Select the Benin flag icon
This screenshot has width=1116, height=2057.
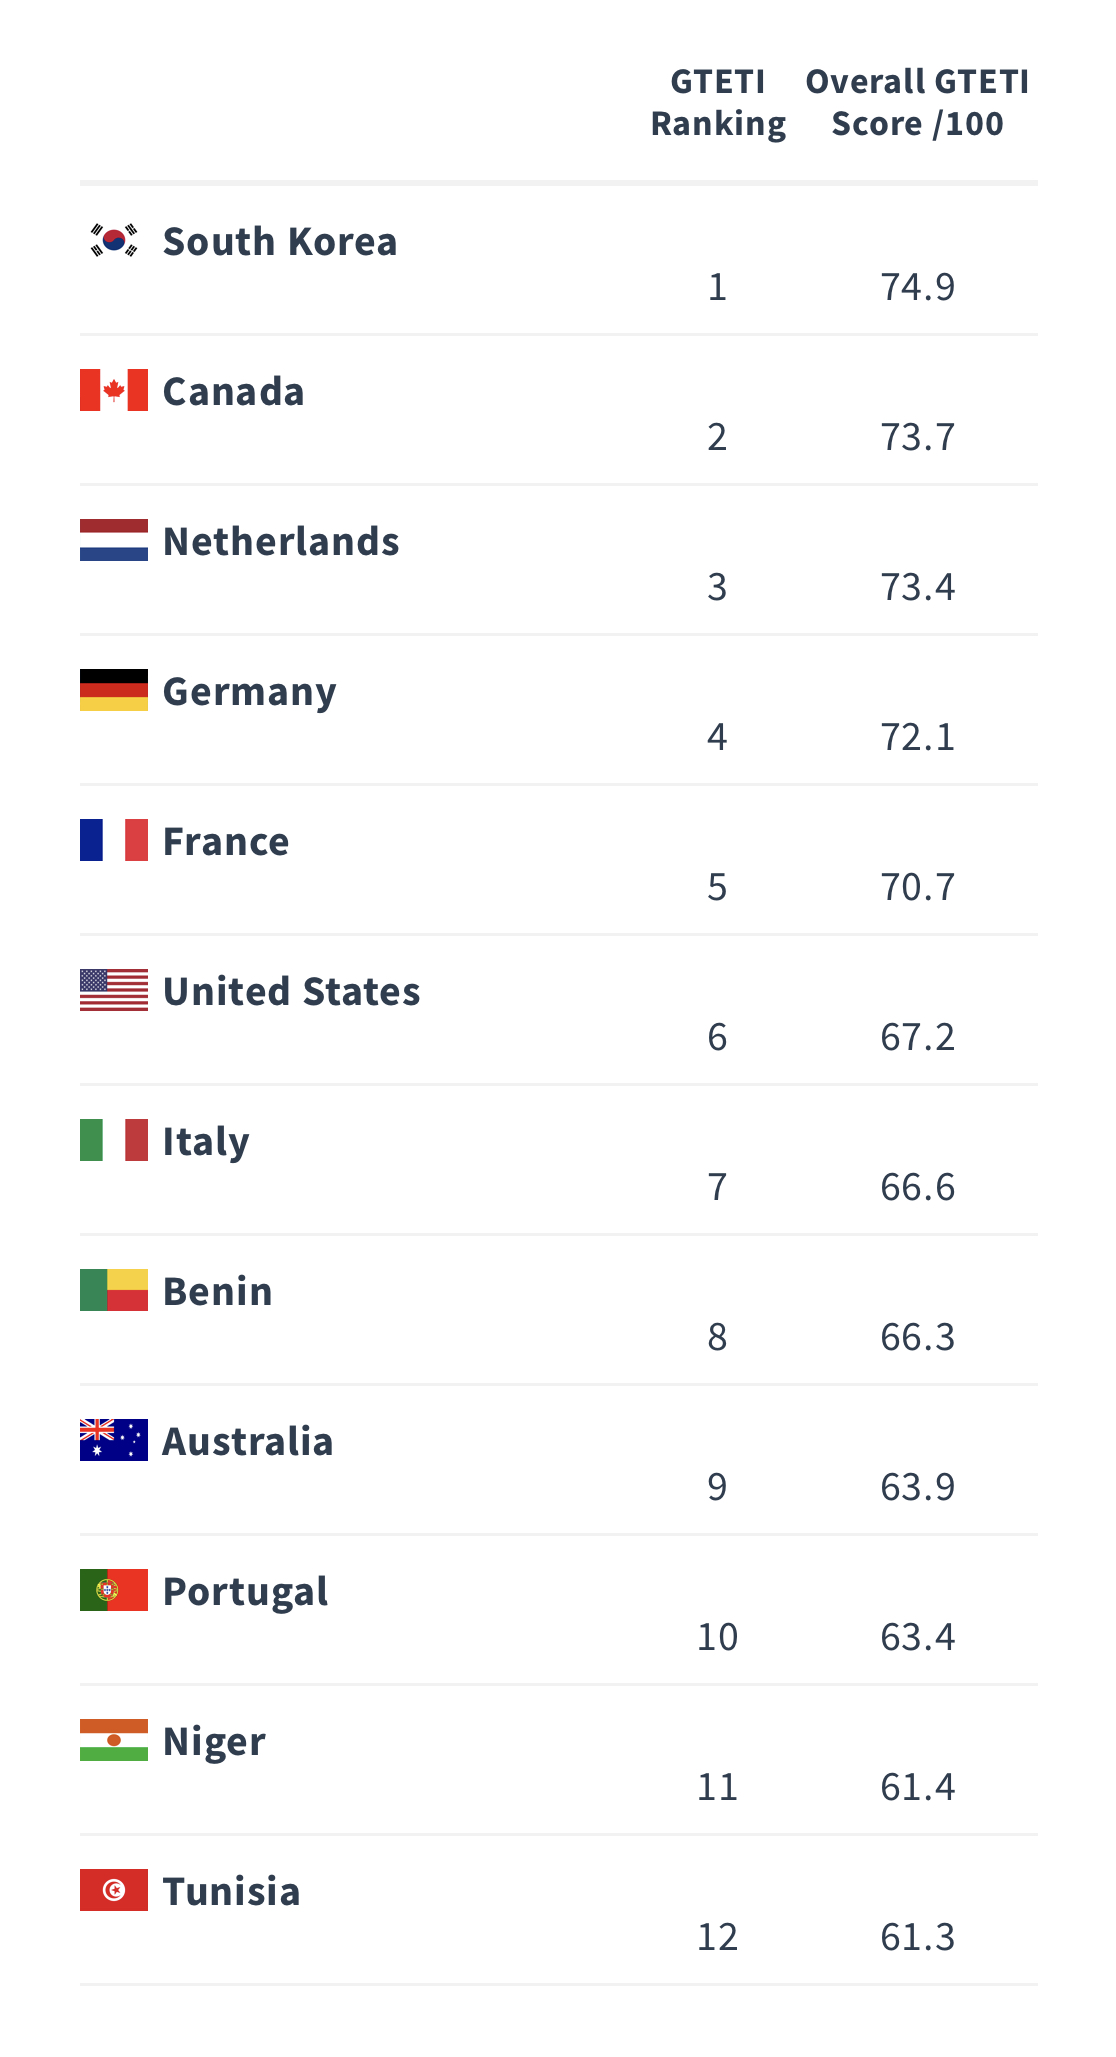click(114, 1290)
